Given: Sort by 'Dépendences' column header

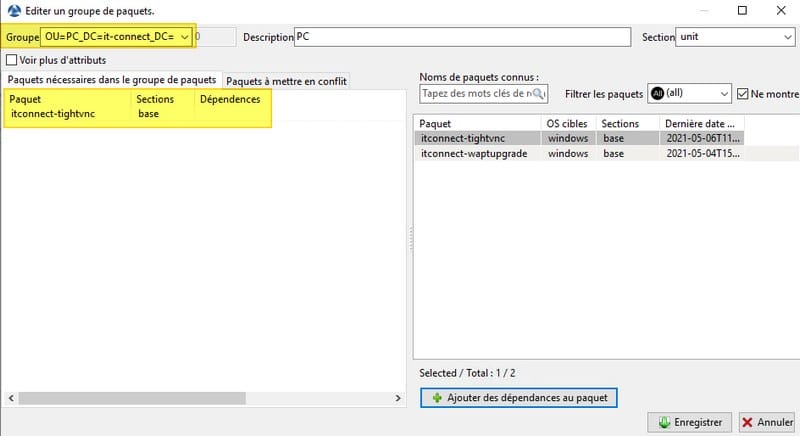Looking at the screenshot, I should click(232, 99).
